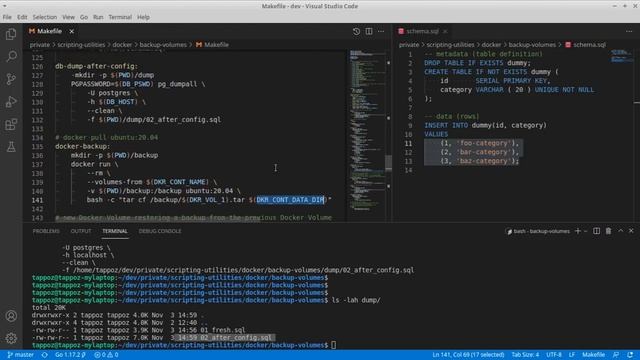Click 'backup-volumes' breadcrumb in Makefile editor
640x360 pixels.
[163, 45]
